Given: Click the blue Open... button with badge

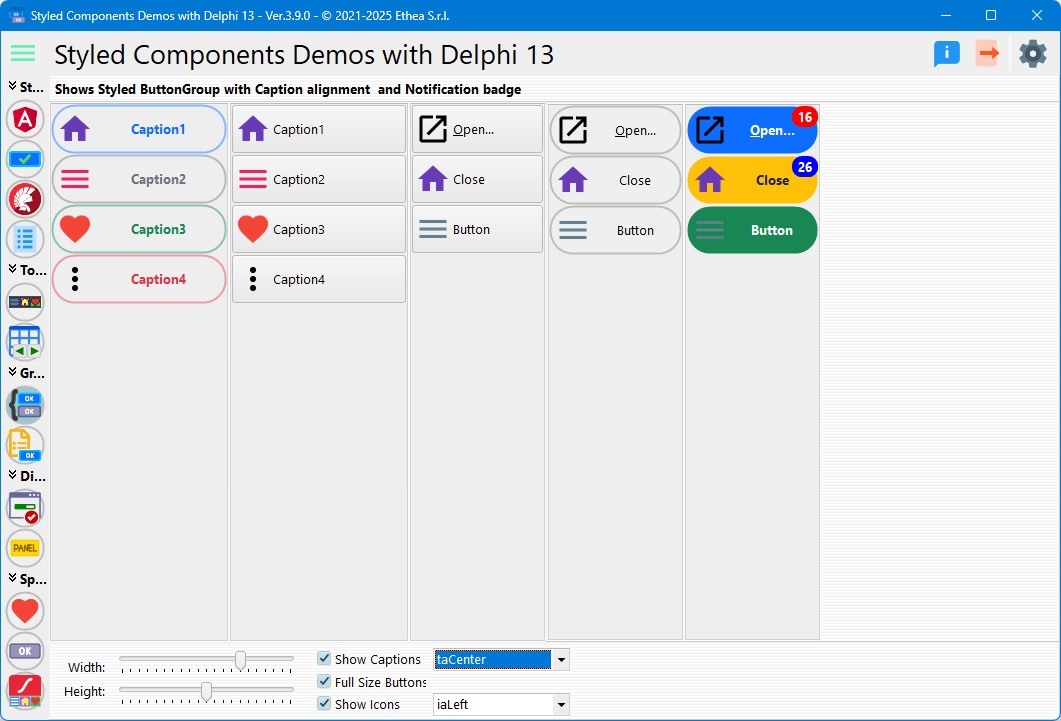Looking at the screenshot, I should pyautogui.click(x=752, y=131).
